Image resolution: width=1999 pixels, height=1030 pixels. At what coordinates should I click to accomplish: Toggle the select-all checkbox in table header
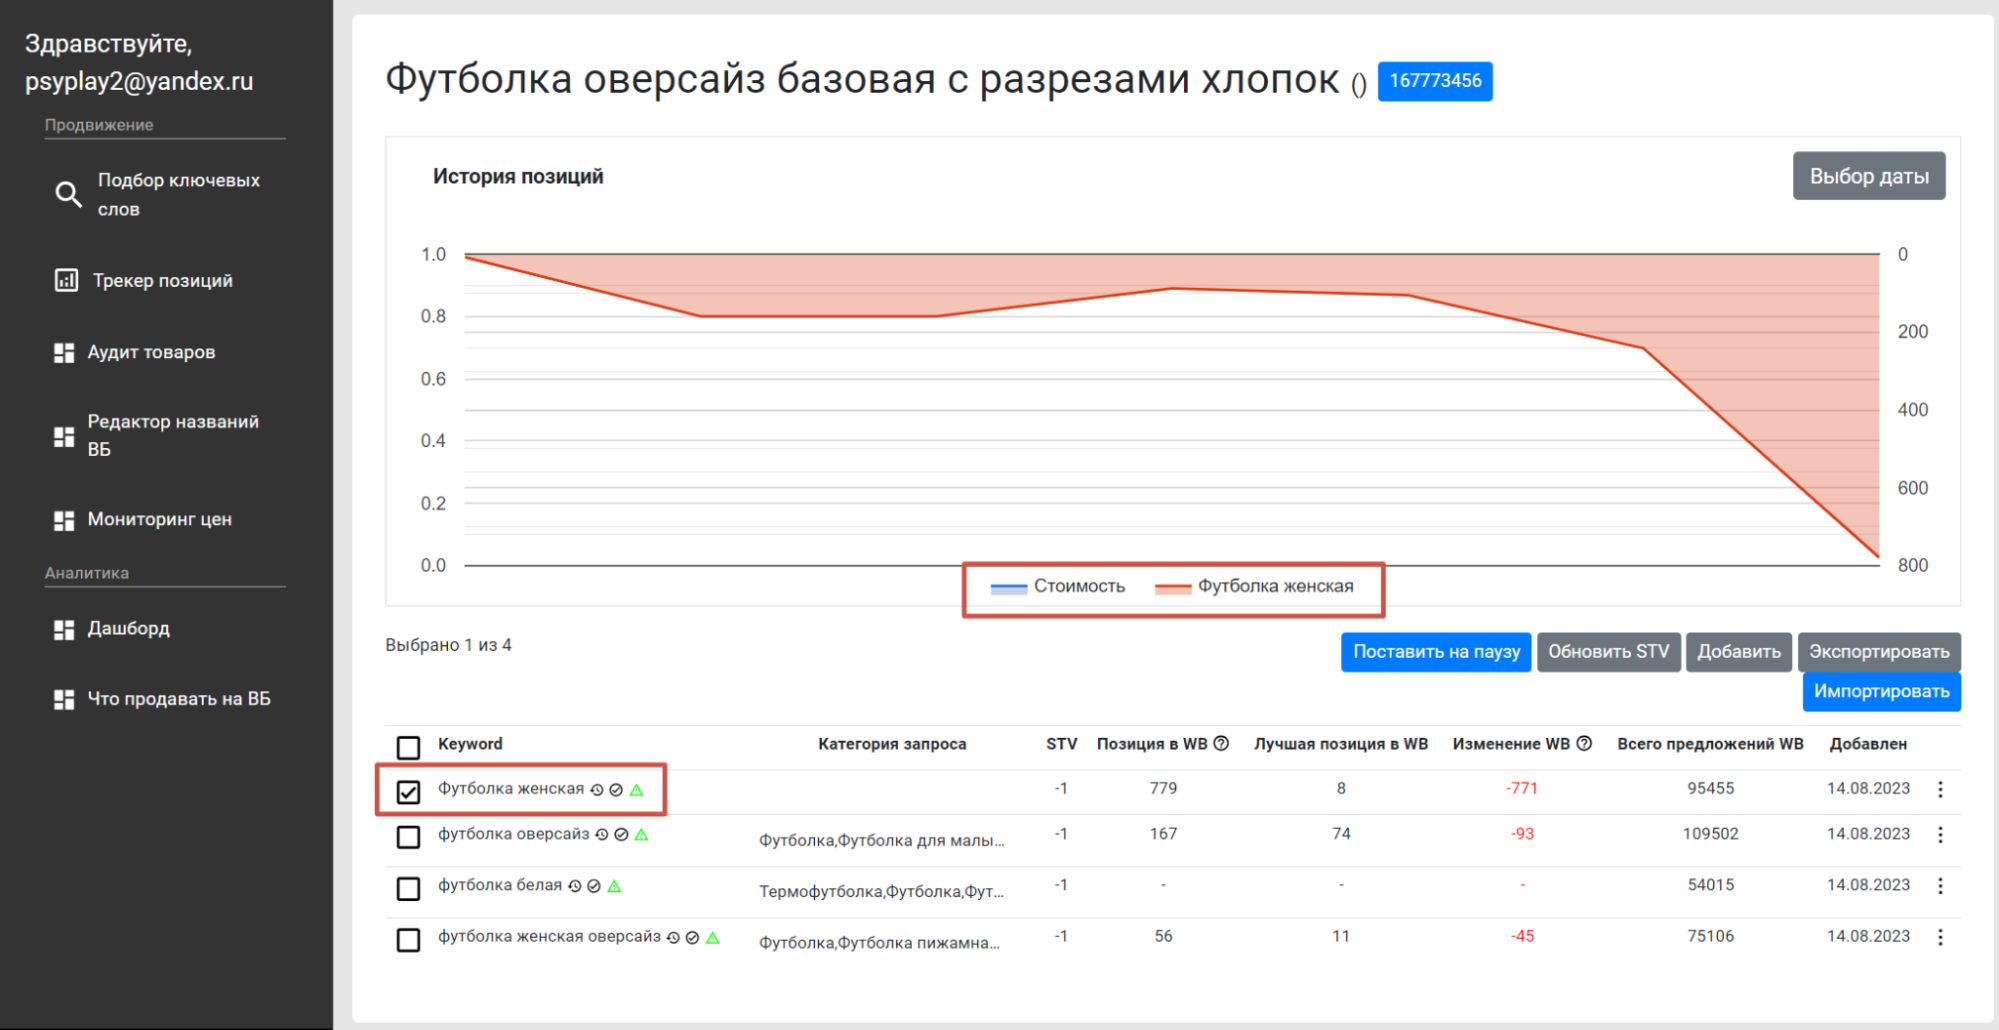coord(408,747)
